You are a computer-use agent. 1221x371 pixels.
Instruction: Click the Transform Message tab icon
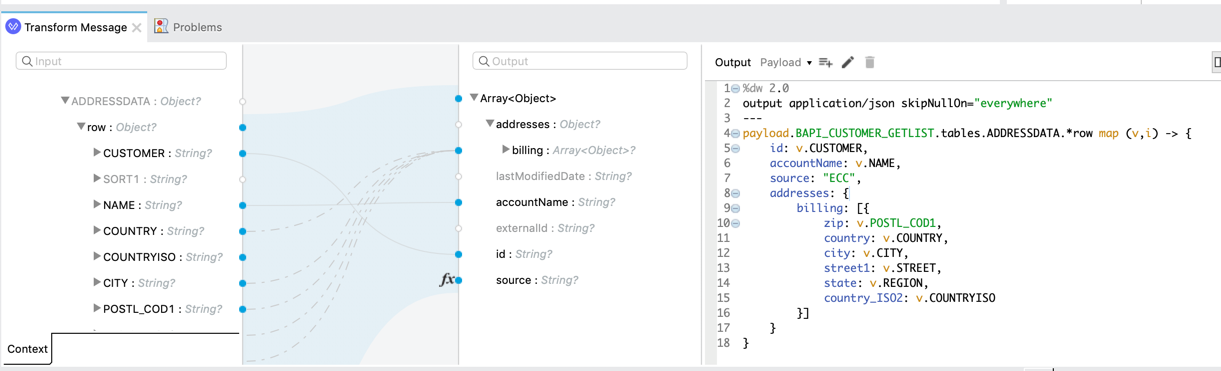point(13,27)
